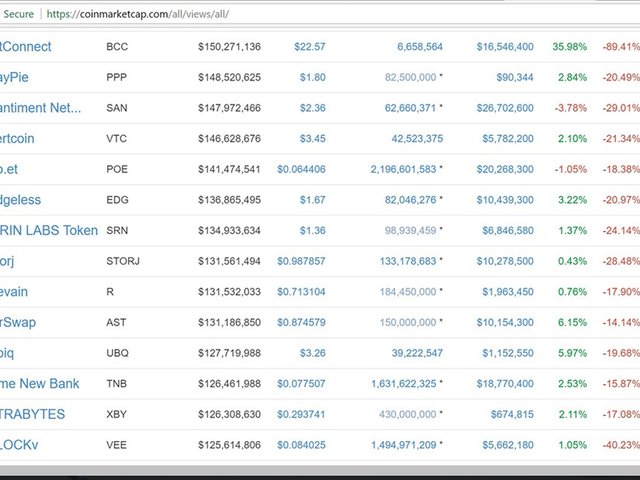Click the Secure label in address bar
The image size is (640, 480).
18,14
